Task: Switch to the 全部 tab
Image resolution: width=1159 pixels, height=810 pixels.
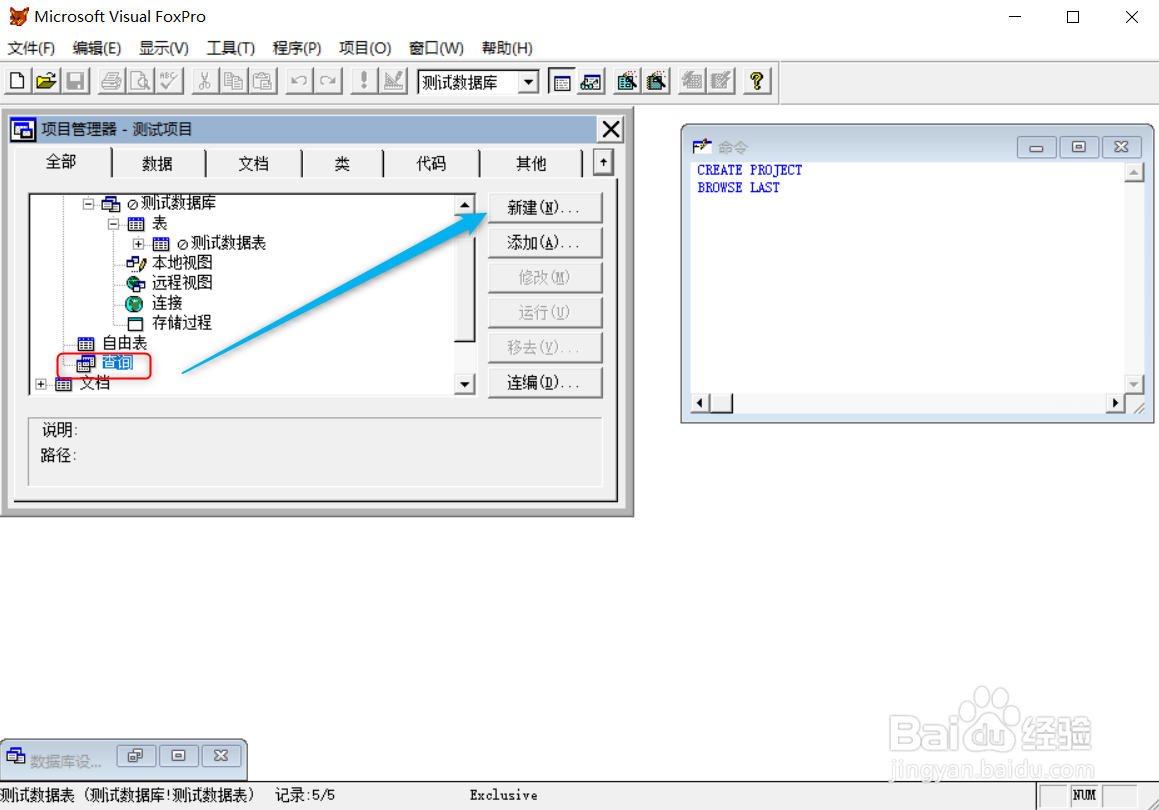Action: coord(61,162)
